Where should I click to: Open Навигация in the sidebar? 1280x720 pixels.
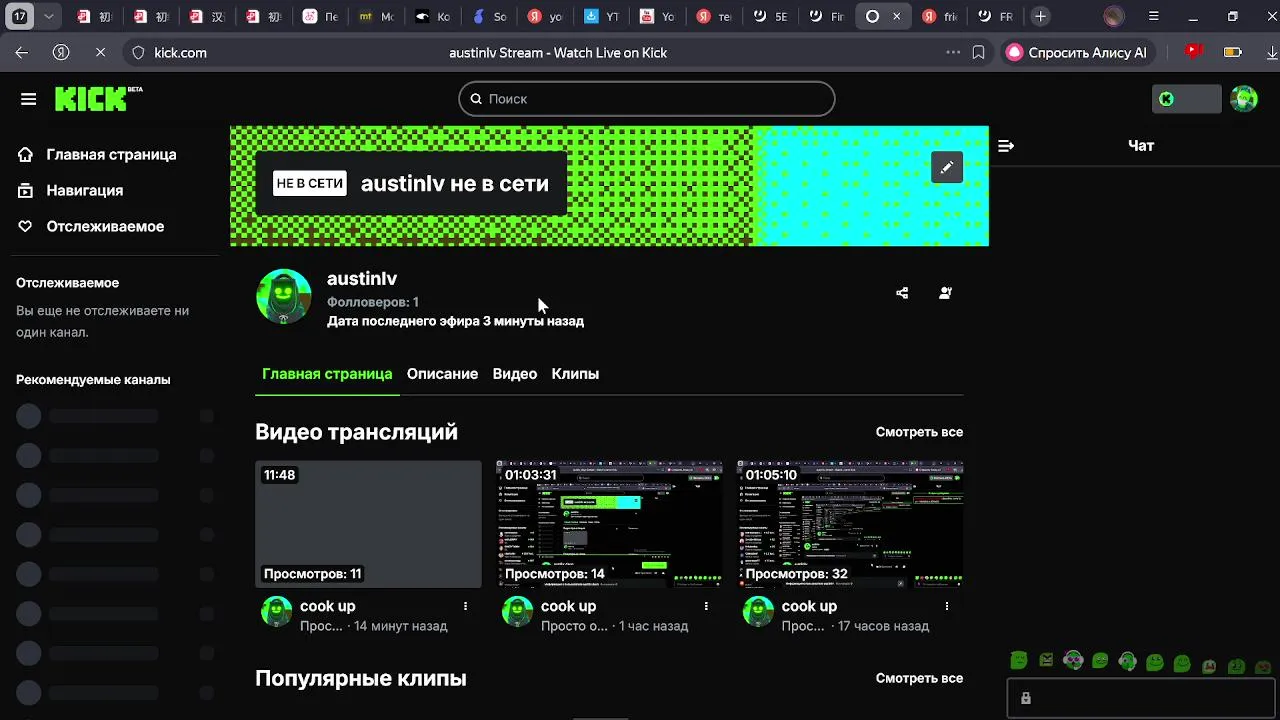[x=70, y=190]
